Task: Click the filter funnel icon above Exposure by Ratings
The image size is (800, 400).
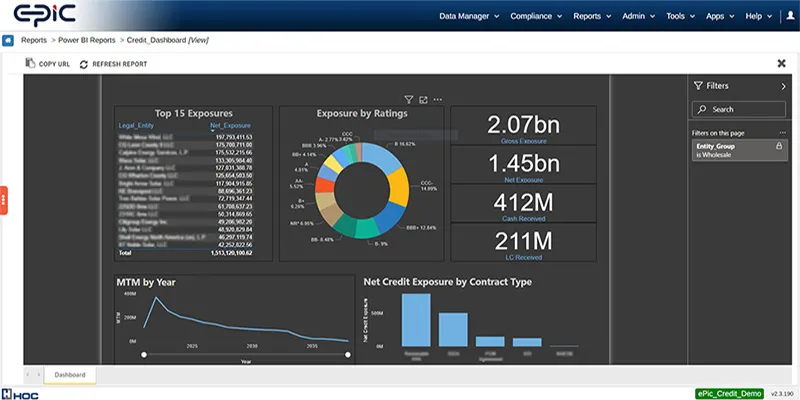Action: point(409,100)
